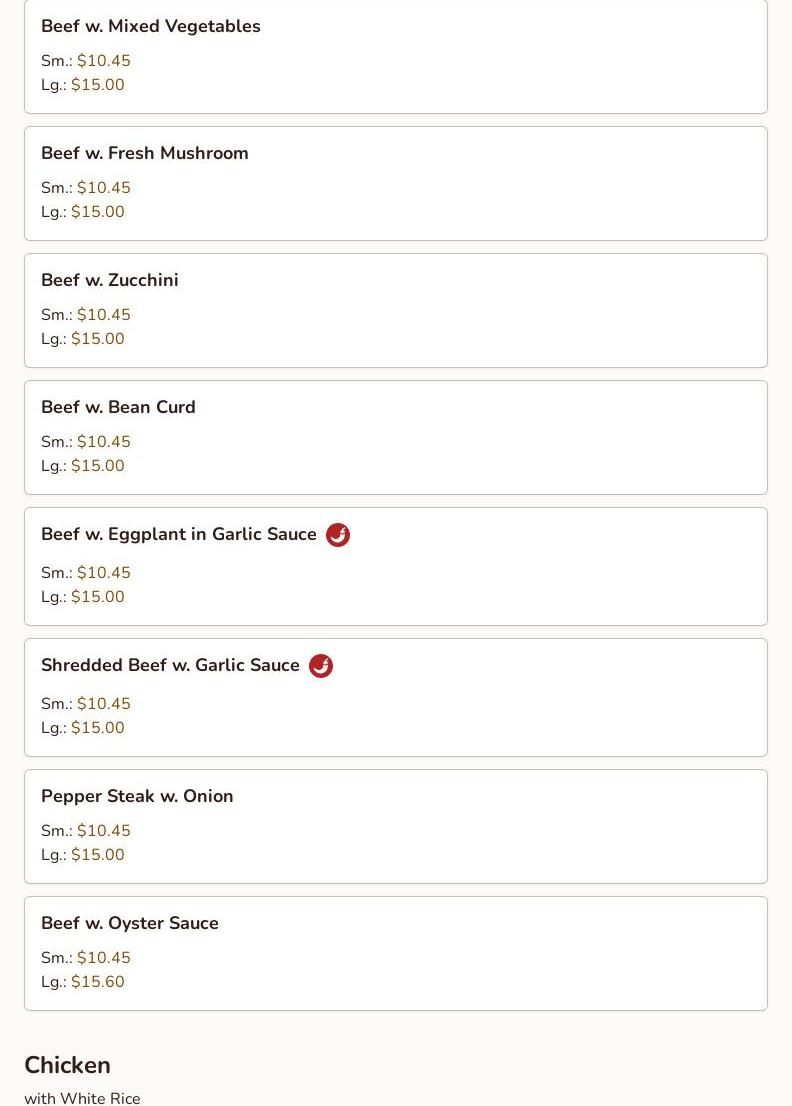Image resolution: width=792 pixels, height=1106 pixels.
Task: Click large price of Beef w. Eggplant
Action: (97, 597)
